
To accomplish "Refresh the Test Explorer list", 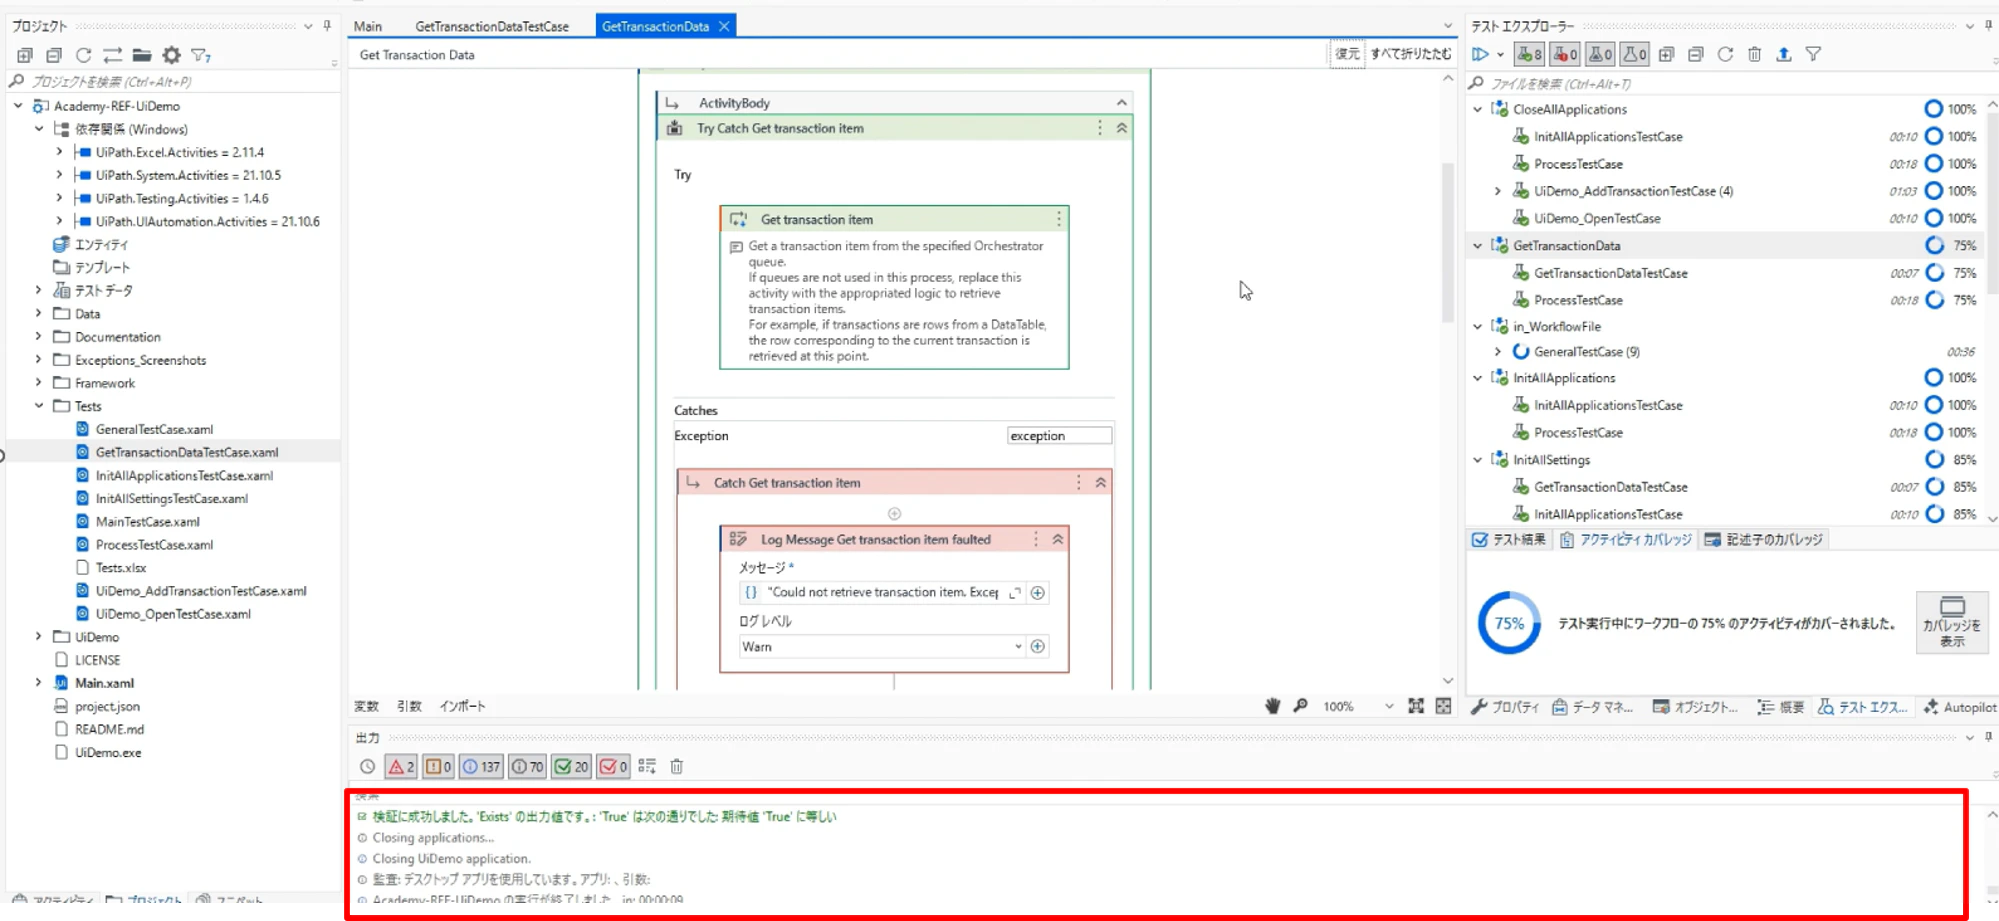I will 1725,54.
